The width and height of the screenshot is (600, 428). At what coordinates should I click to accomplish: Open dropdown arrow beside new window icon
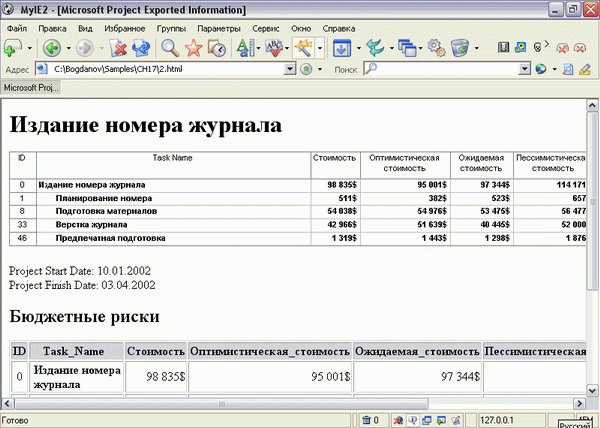pos(29,48)
